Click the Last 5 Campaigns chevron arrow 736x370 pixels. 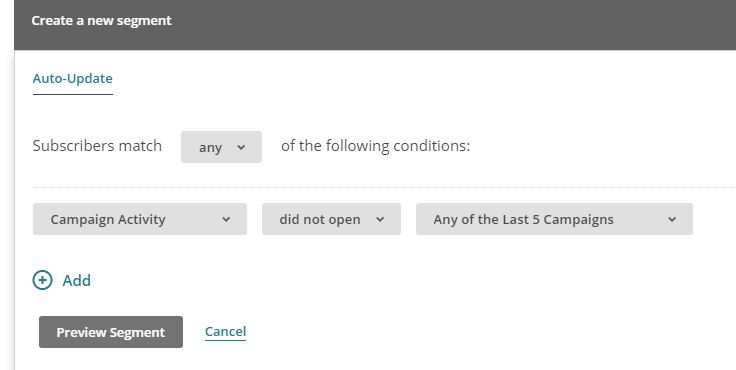(672, 219)
